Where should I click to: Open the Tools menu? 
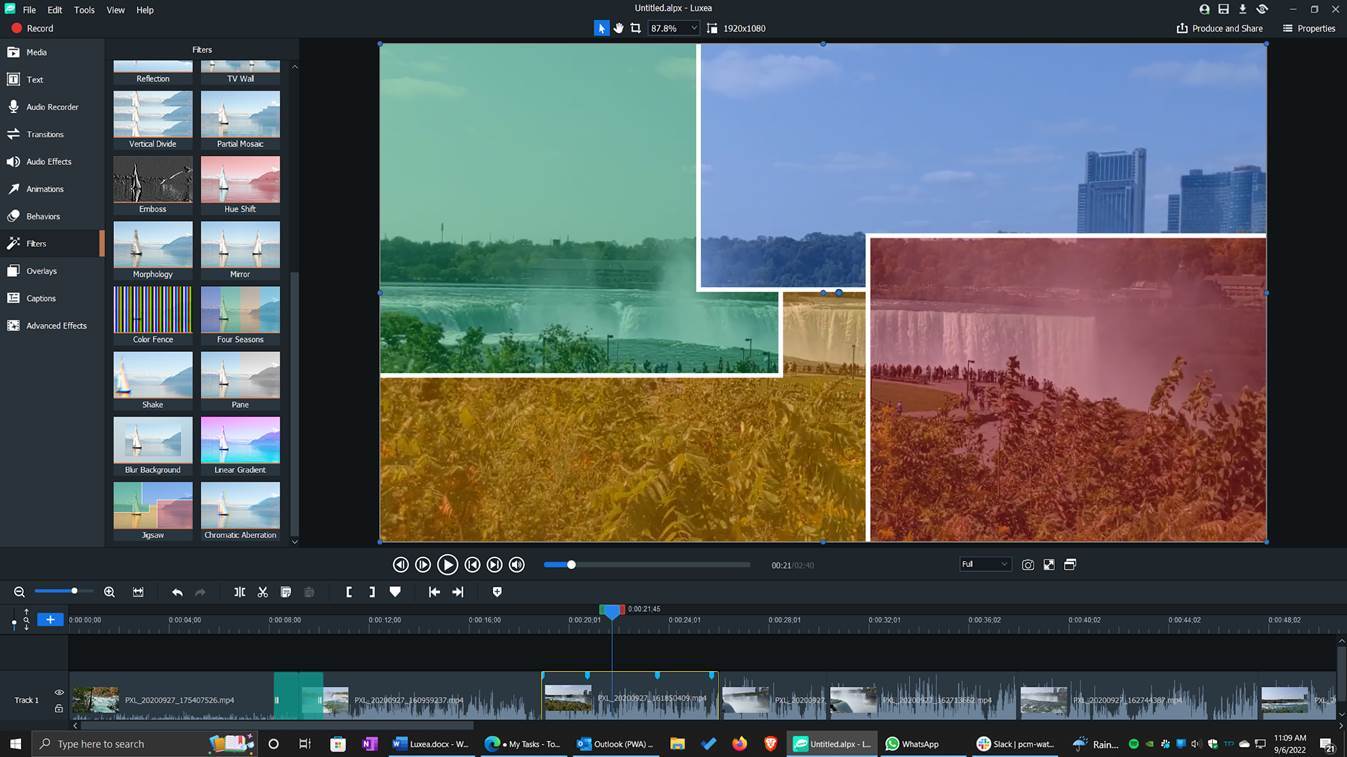[84, 9]
